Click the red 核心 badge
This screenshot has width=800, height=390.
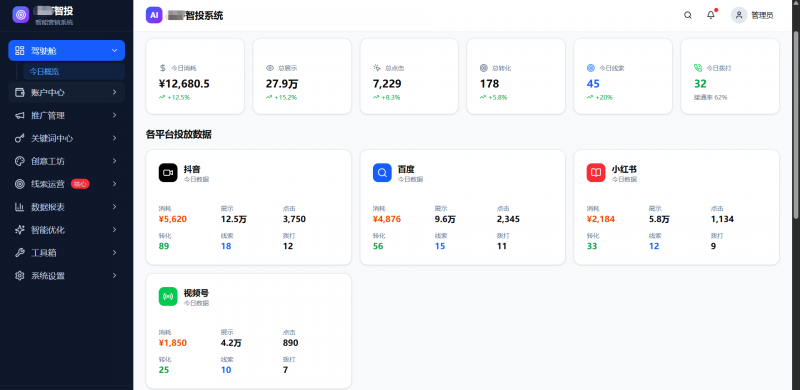80,184
